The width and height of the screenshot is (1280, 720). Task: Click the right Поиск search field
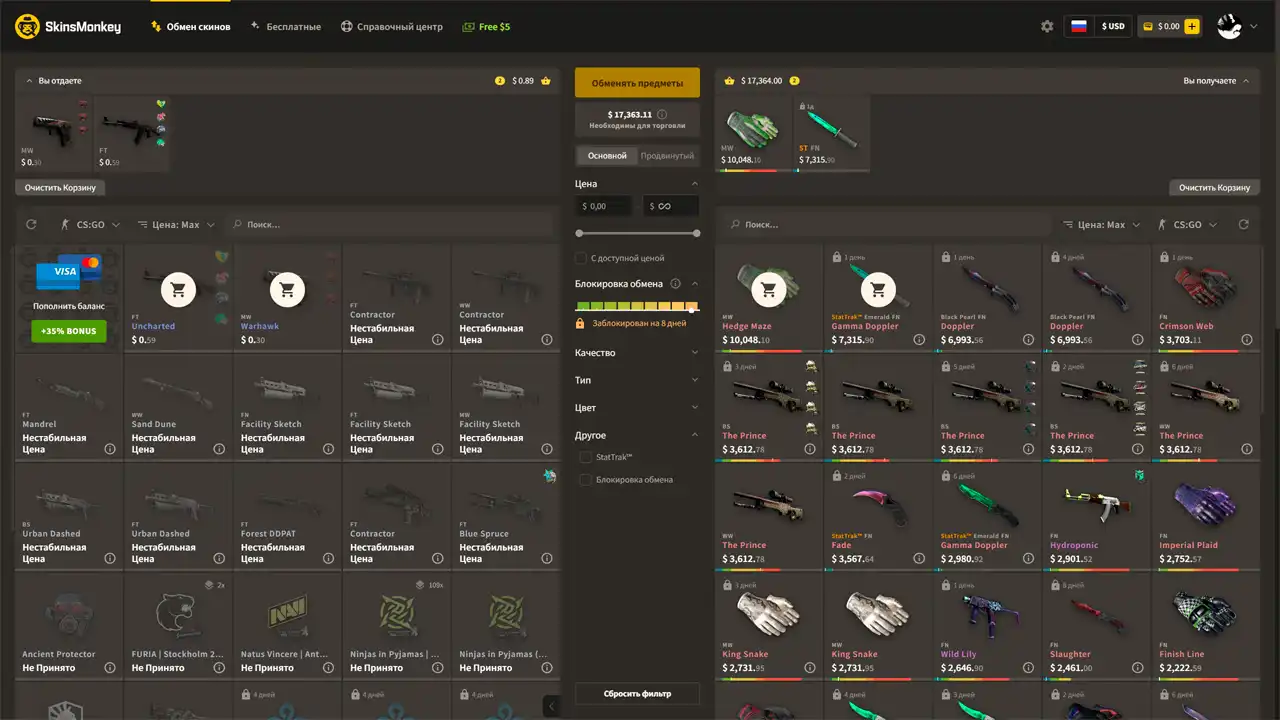click(x=885, y=225)
